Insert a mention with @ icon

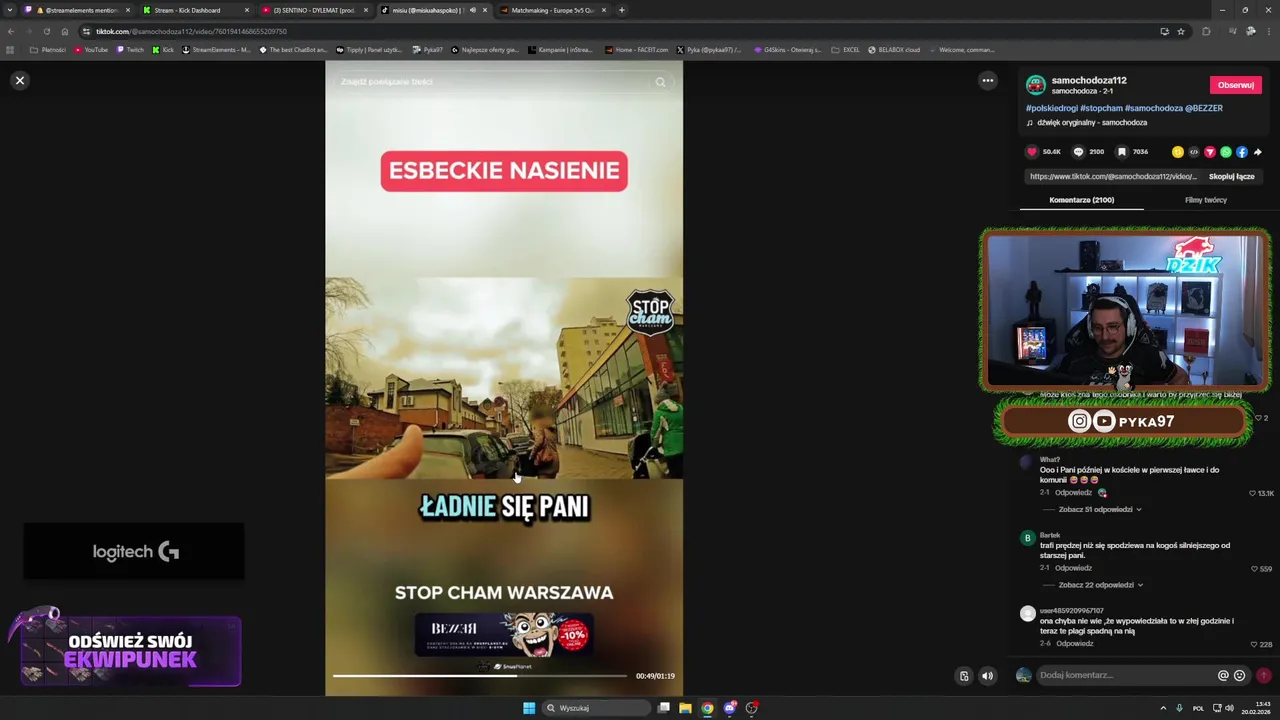point(1223,675)
